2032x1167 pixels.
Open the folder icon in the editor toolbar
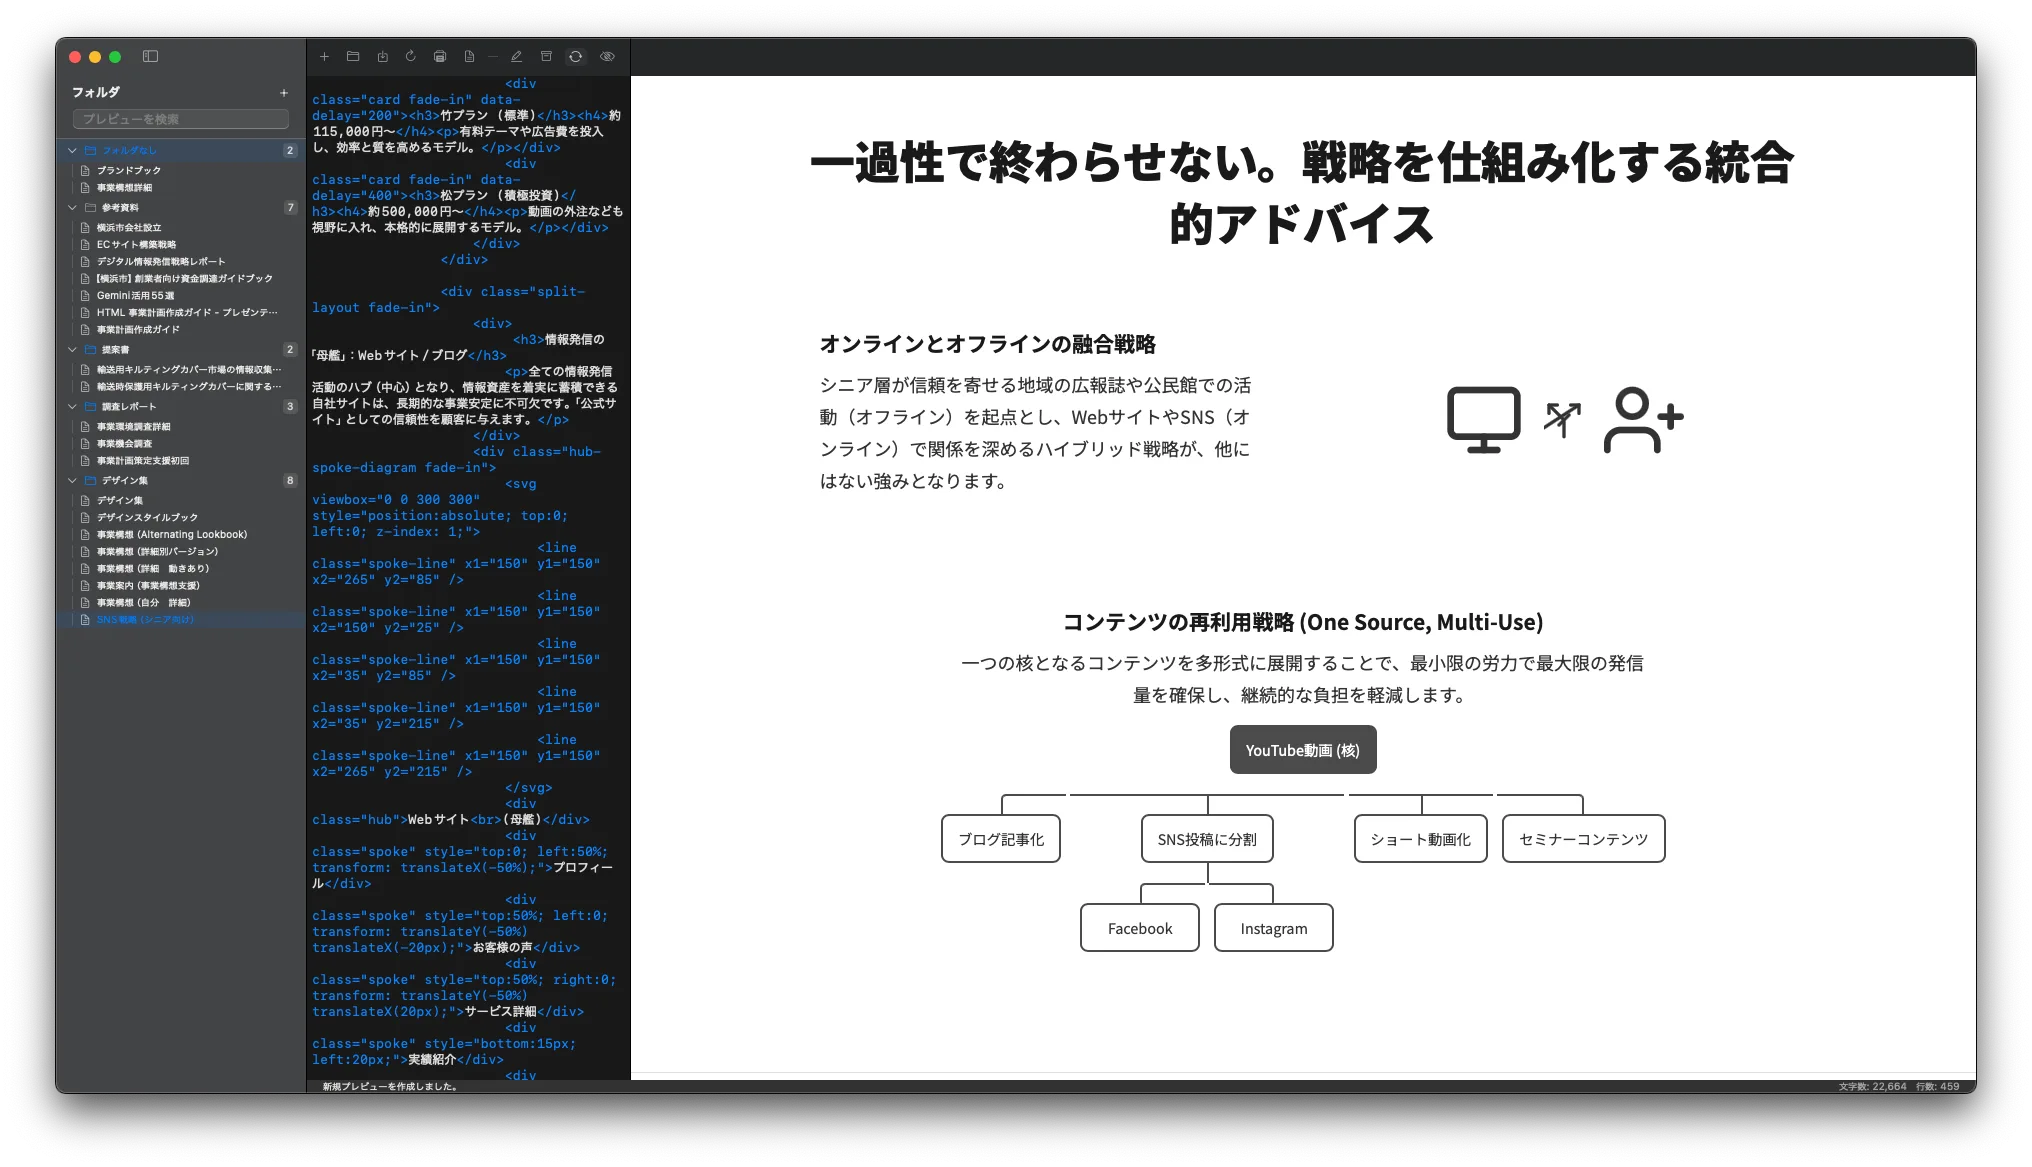pos(353,57)
